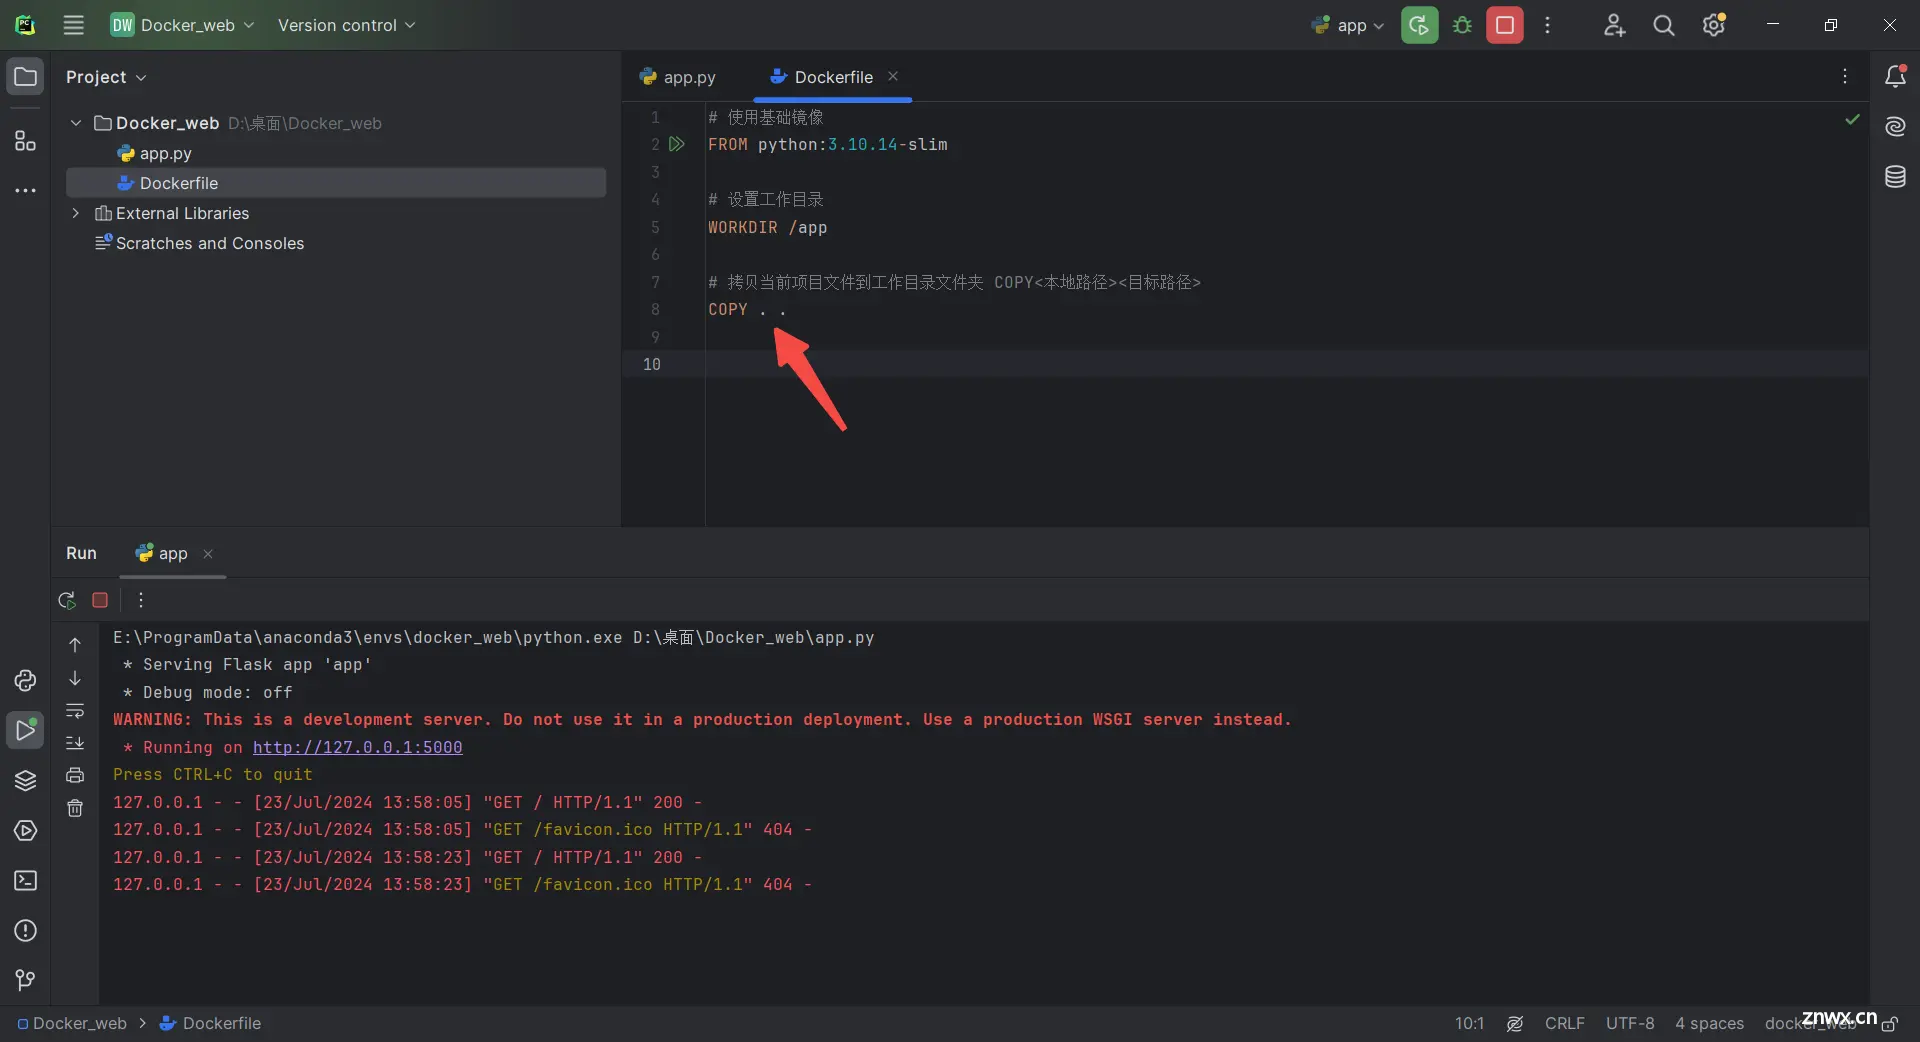Viewport: 1920px width, 1042px height.
Task: Open Run panel more options
Action: pyautogui.click(x=141, y=600)
